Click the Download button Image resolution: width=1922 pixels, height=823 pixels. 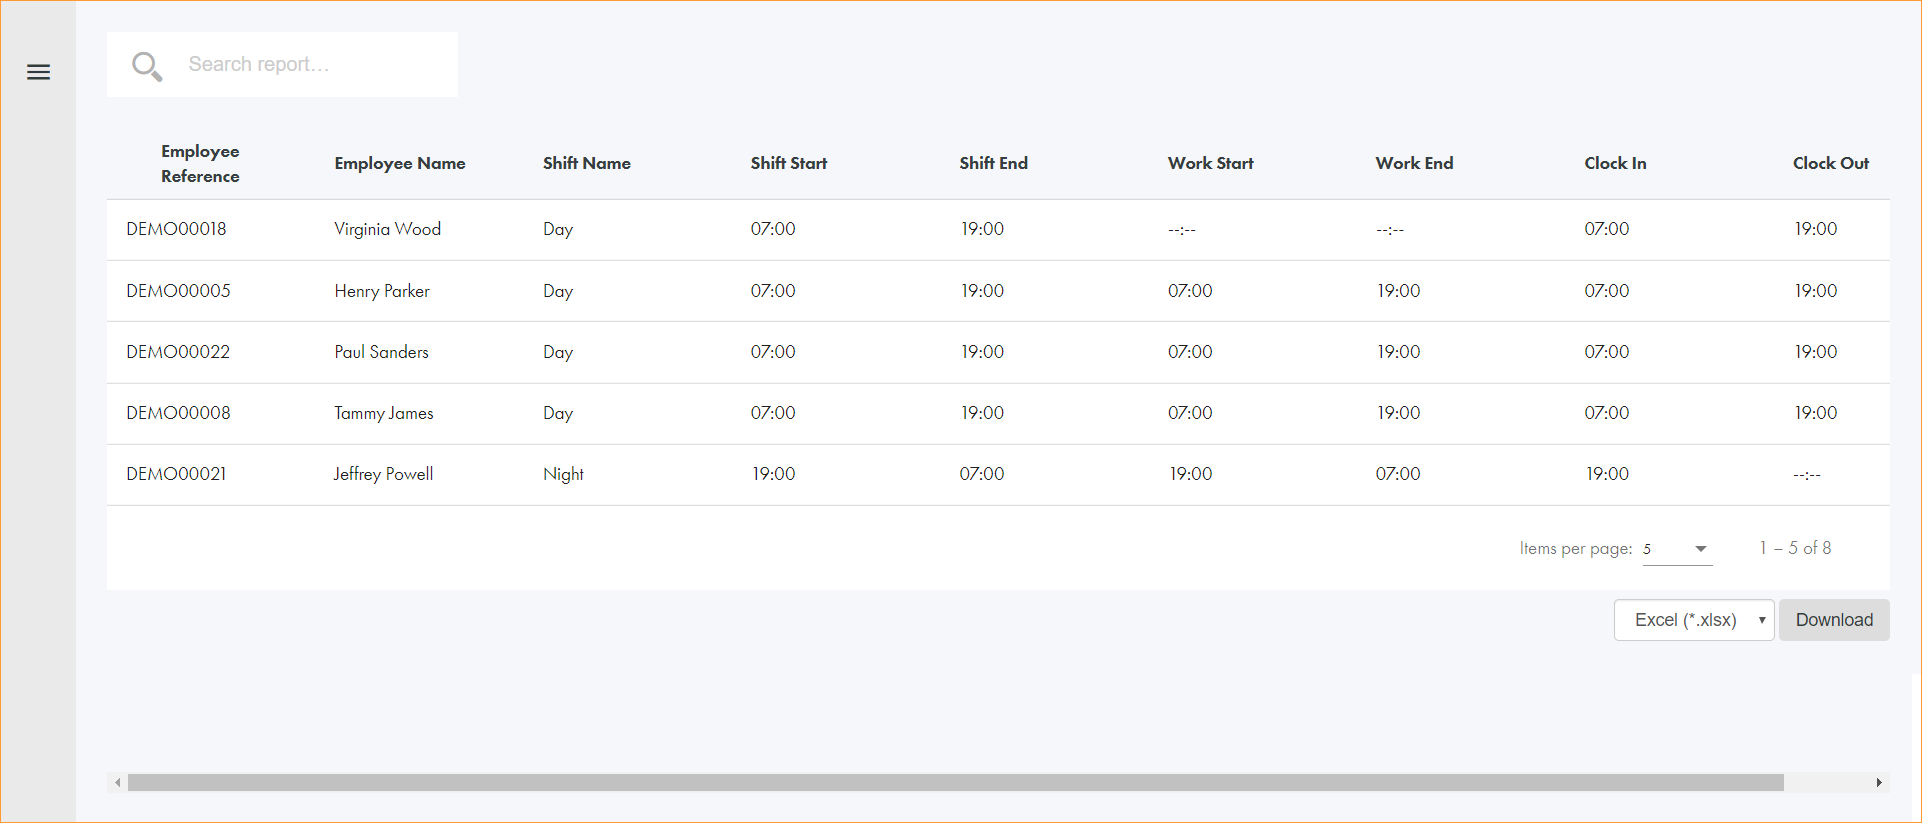click(x=1833, y=620)
